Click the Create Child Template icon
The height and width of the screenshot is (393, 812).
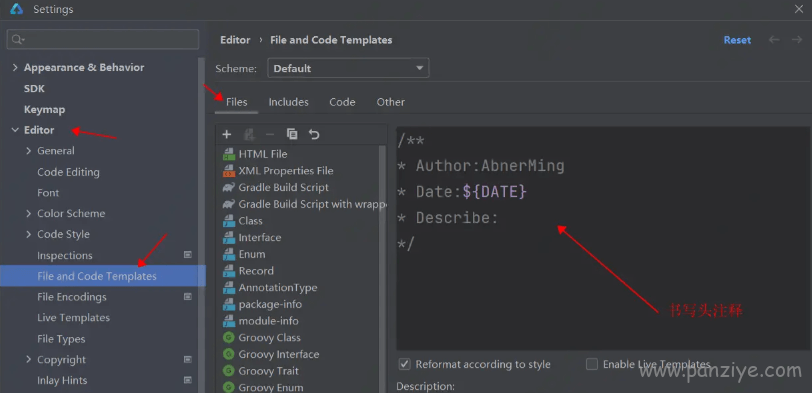249,135
